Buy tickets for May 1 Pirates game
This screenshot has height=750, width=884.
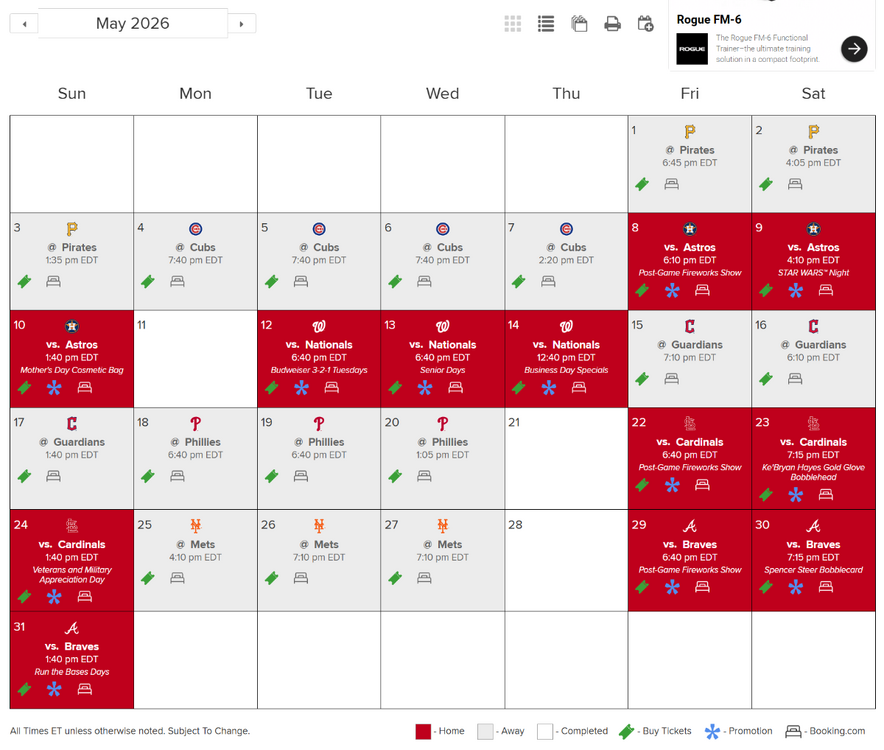click(x=642, y=184)
